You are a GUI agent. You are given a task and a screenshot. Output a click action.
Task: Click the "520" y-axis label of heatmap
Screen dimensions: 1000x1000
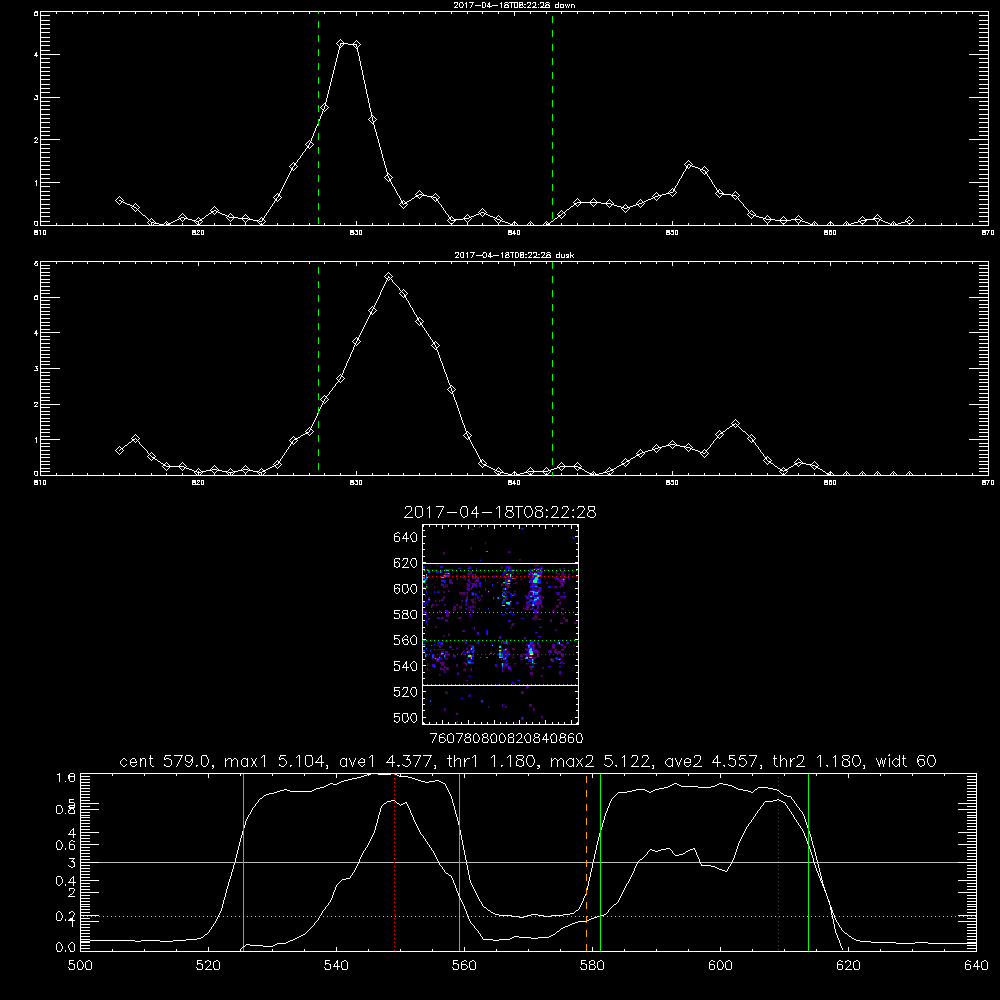point(406,692)
